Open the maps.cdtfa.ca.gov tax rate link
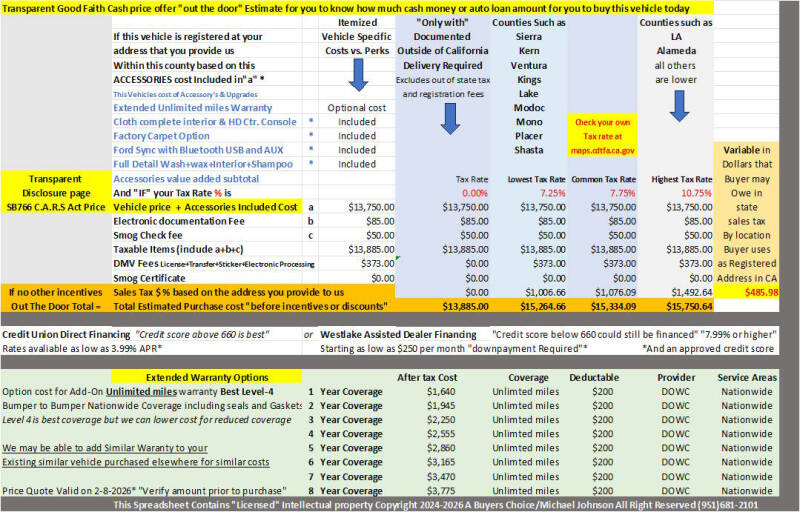 coord(603,151)
